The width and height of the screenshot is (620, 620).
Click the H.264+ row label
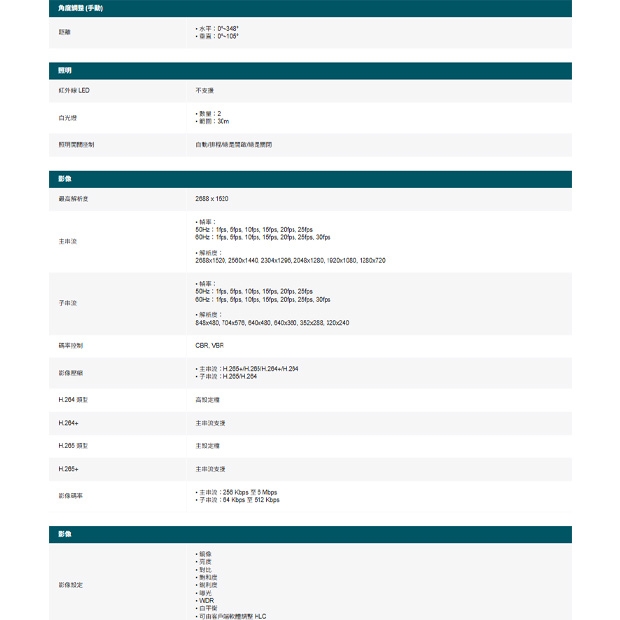tap(68, 423)
